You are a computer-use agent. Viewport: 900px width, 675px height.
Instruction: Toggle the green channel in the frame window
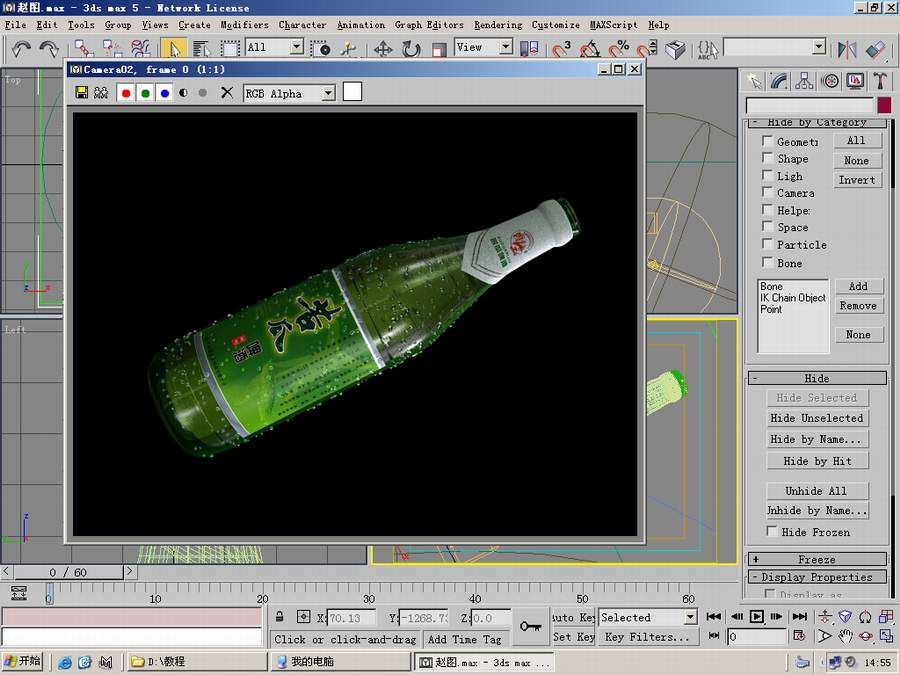point(145,93)
